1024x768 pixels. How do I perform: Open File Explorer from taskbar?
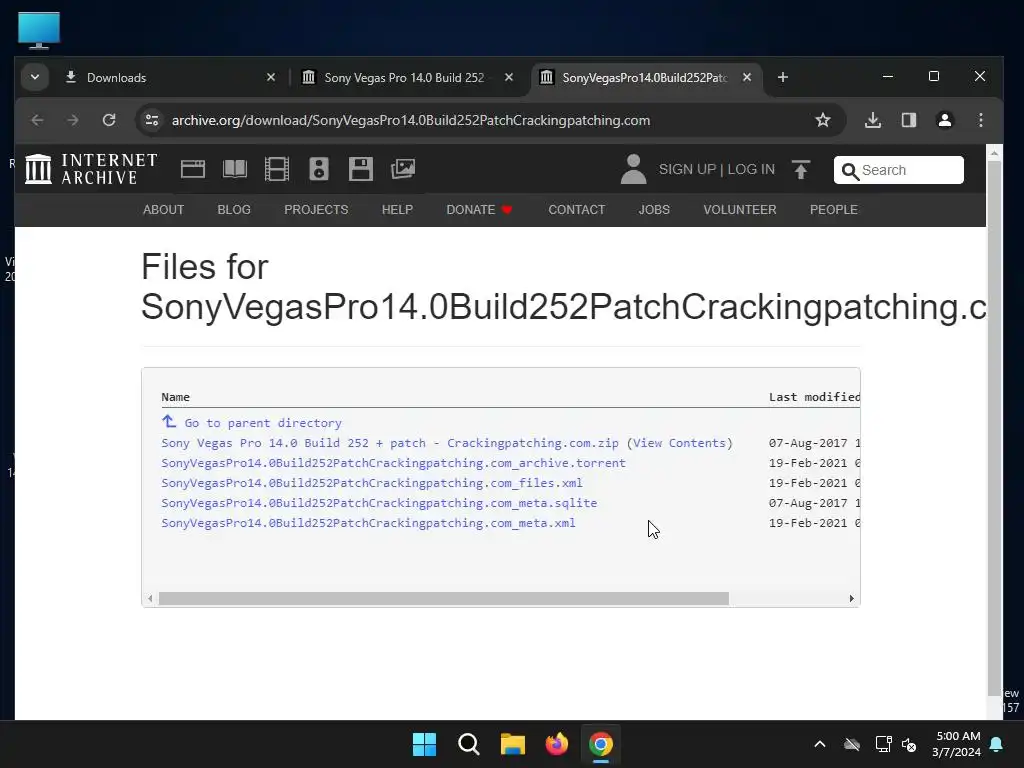[x=513, y=744]
